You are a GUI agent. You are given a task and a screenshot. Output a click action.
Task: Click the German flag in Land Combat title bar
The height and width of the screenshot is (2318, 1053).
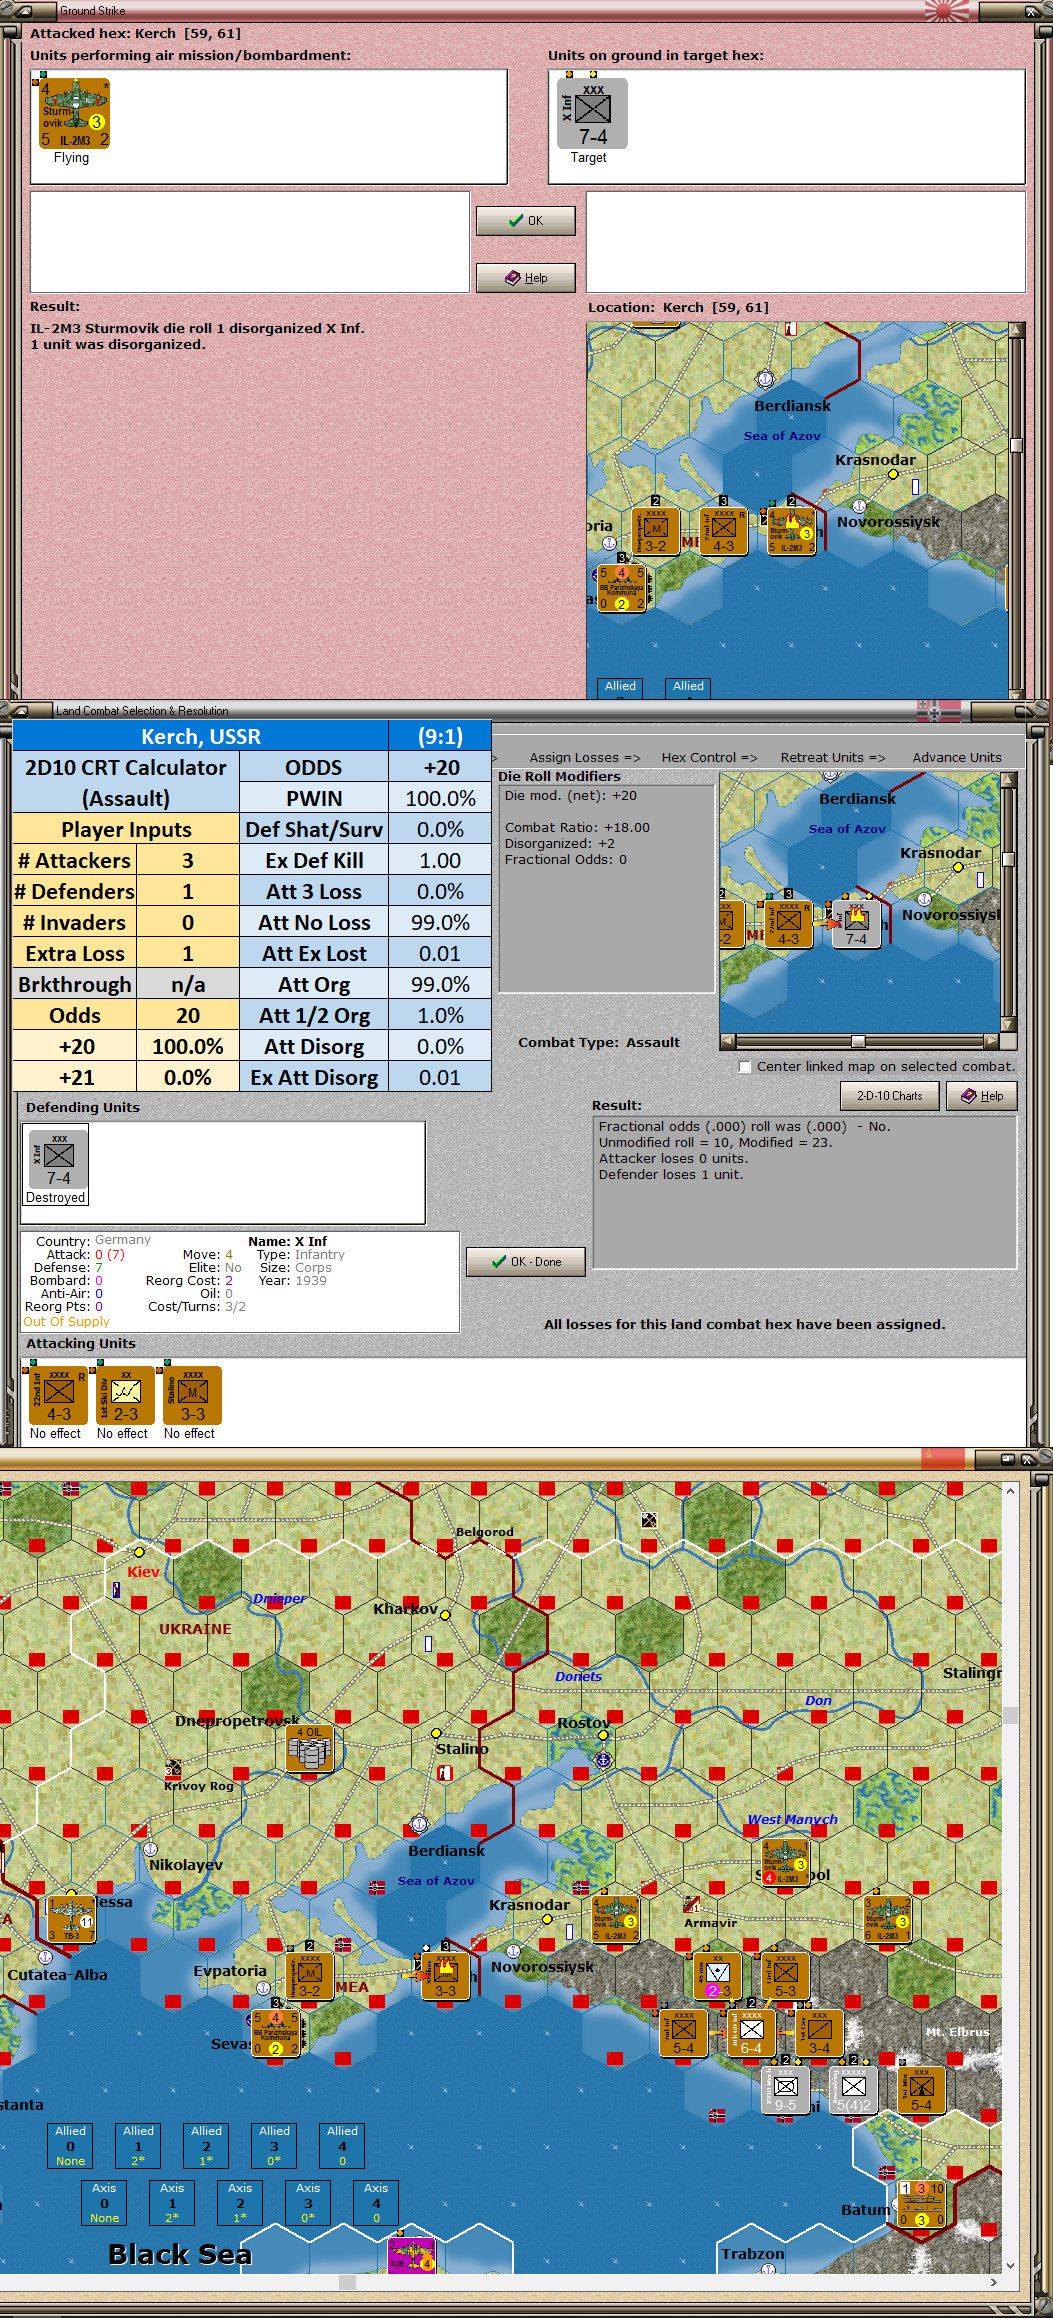click(x=939, y=711)
